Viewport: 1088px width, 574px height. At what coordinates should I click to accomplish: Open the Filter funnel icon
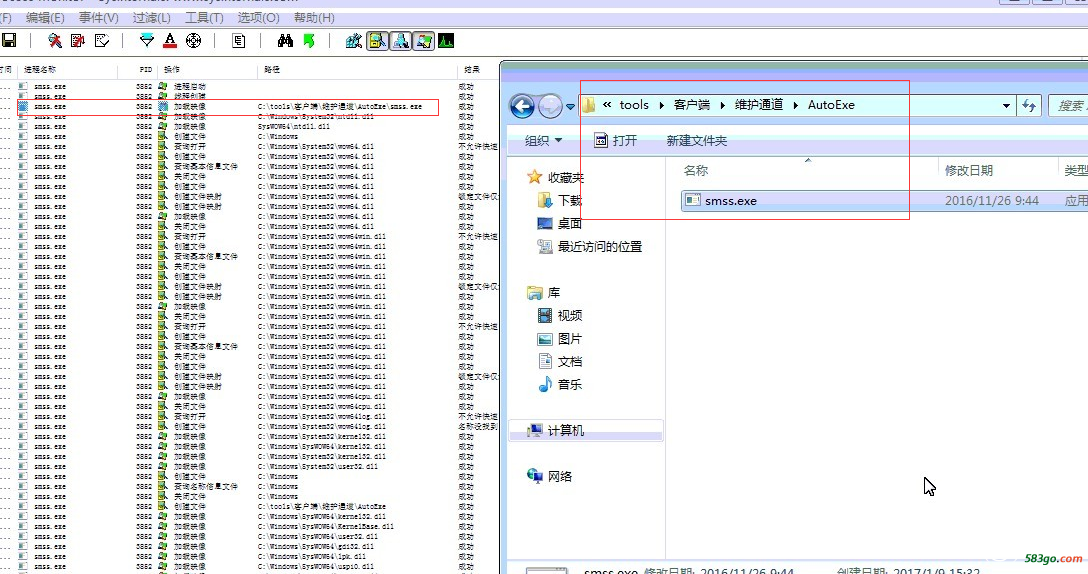coord(146,41)
